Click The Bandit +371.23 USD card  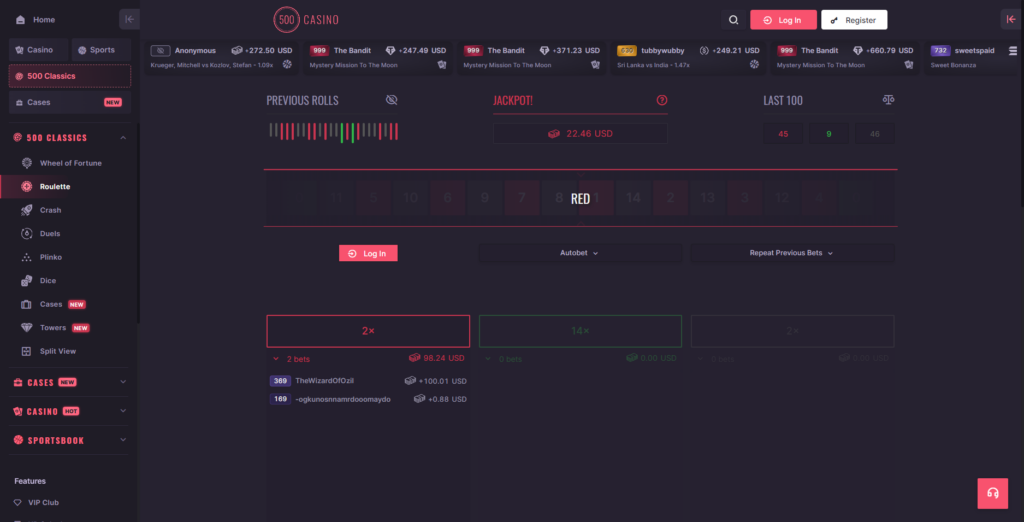click(x=532, y=57)
